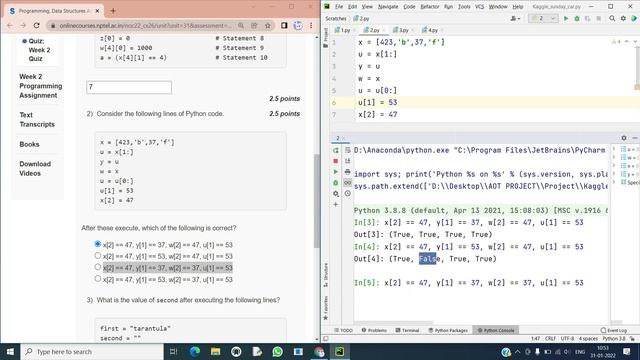Switch to 4.py editor tab
640x360 pixels.
coord(430,30)
